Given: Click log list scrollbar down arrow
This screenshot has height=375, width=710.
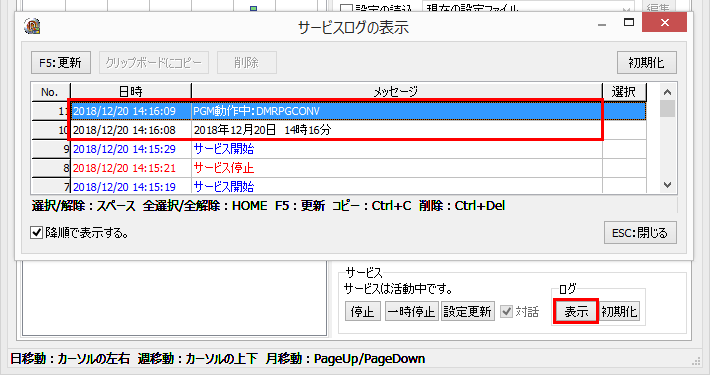Looking at the screenshot, I should (667, 185).
